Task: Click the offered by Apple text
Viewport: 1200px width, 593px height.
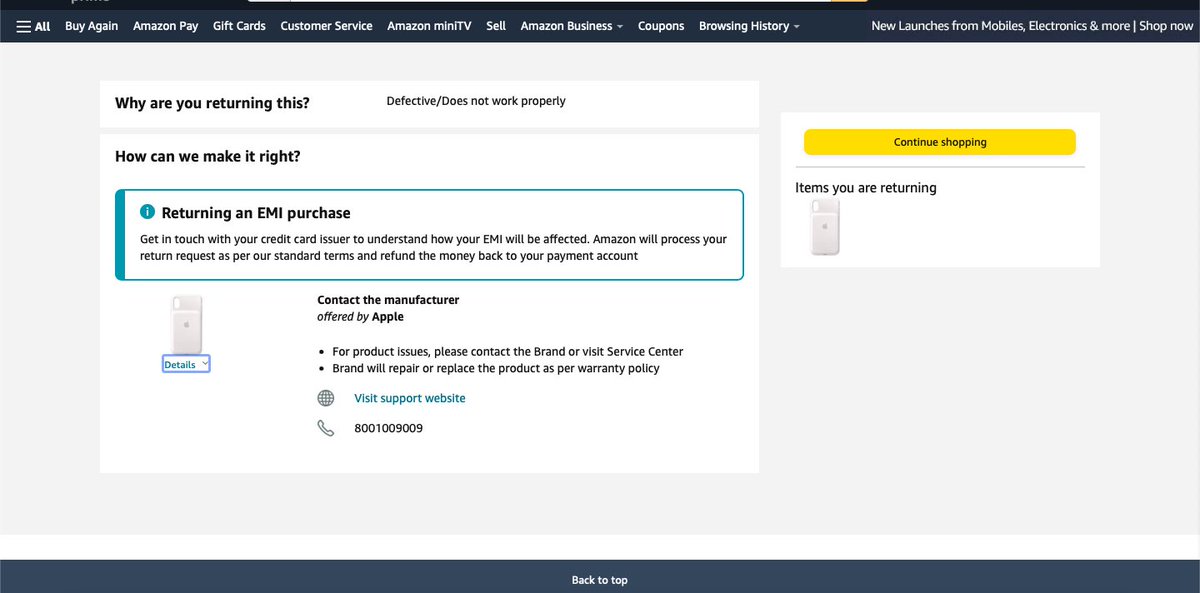Action: tap(360, 317)
